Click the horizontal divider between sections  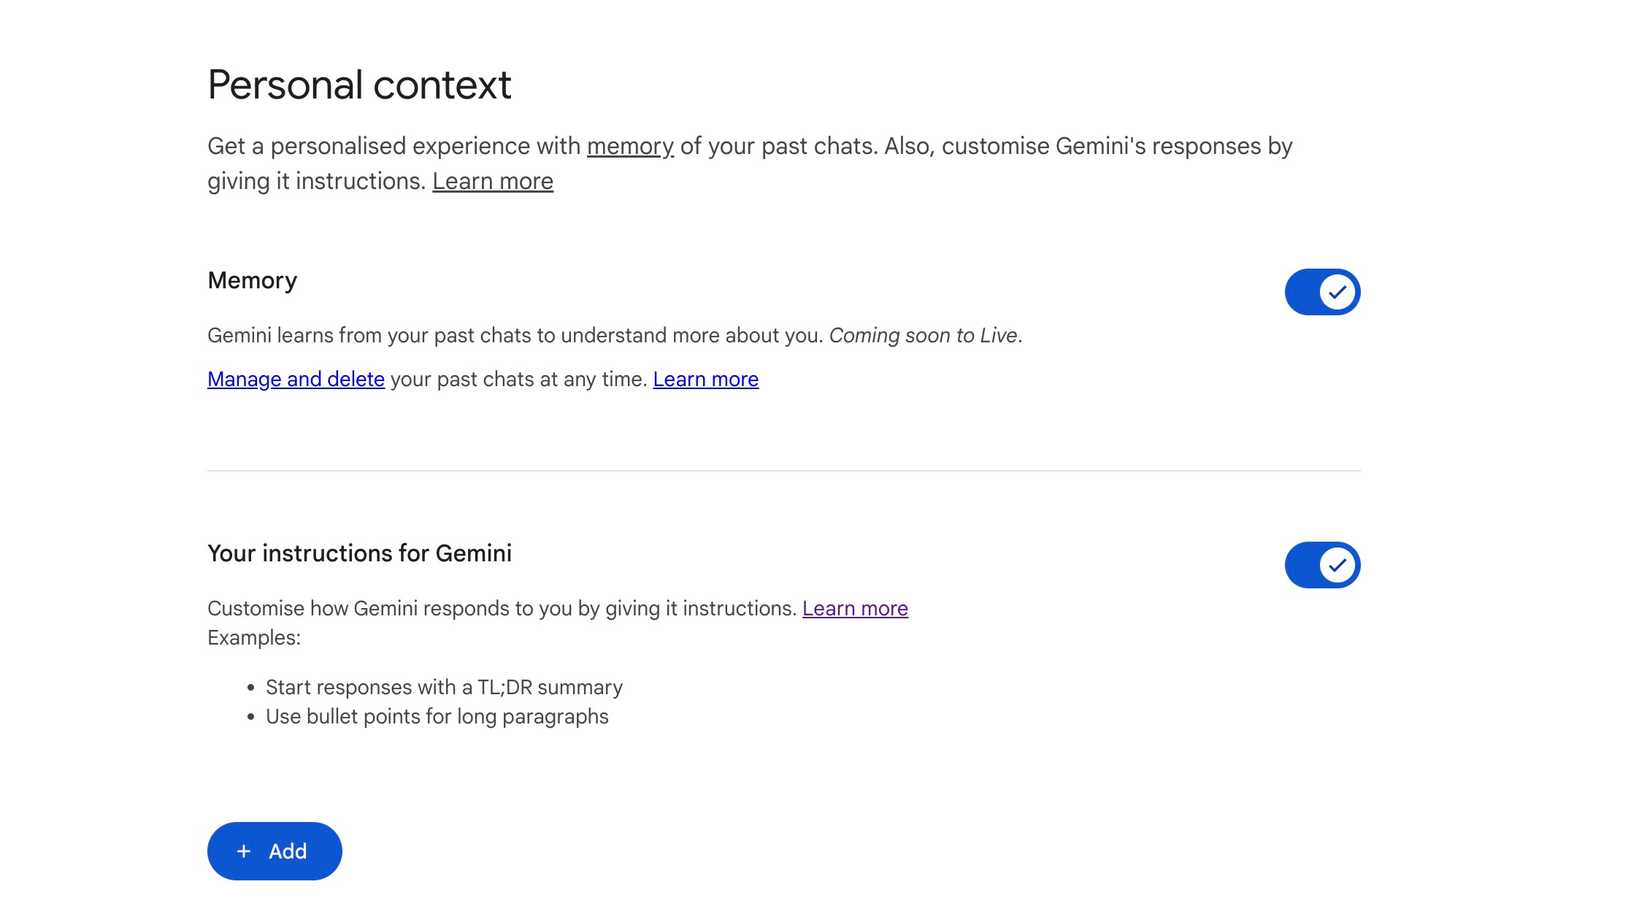(783, 470)
